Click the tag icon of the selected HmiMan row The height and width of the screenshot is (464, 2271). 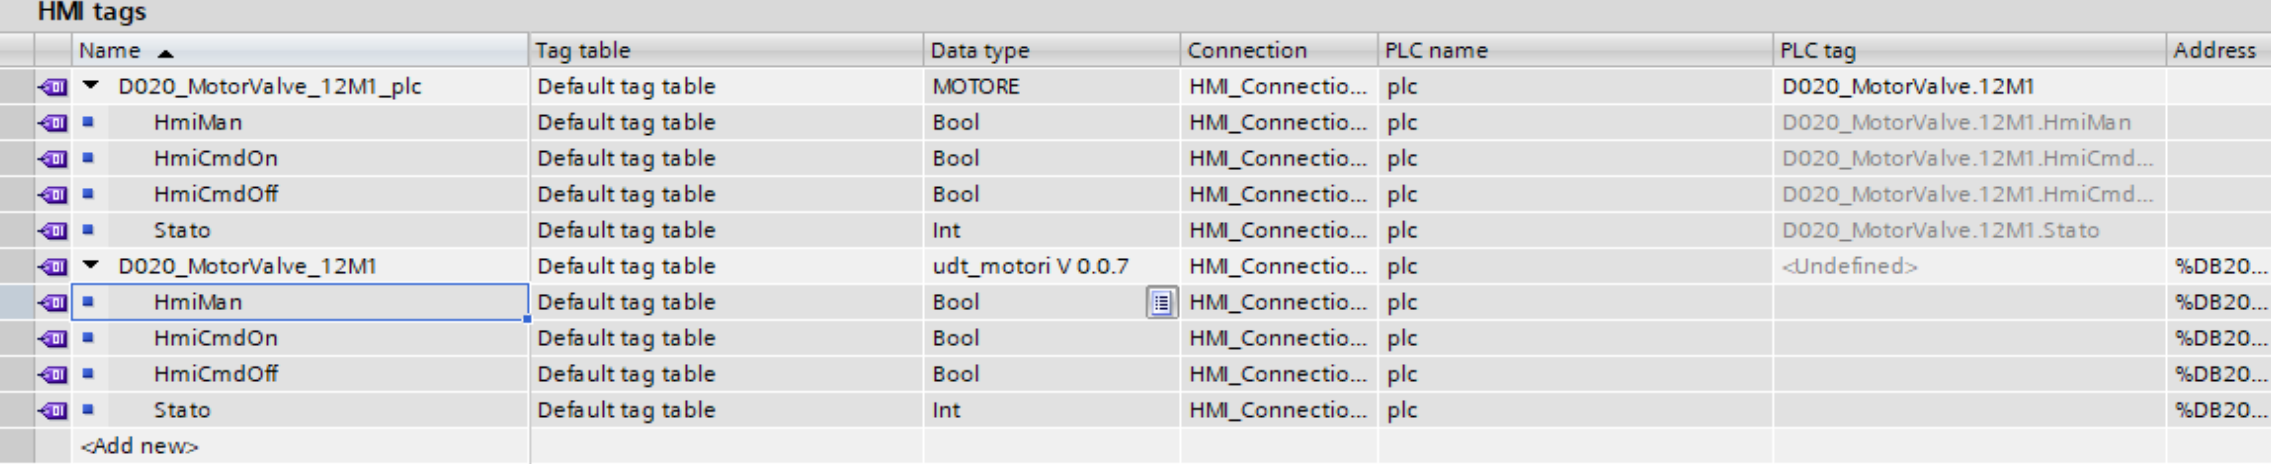tap(52, 303)
